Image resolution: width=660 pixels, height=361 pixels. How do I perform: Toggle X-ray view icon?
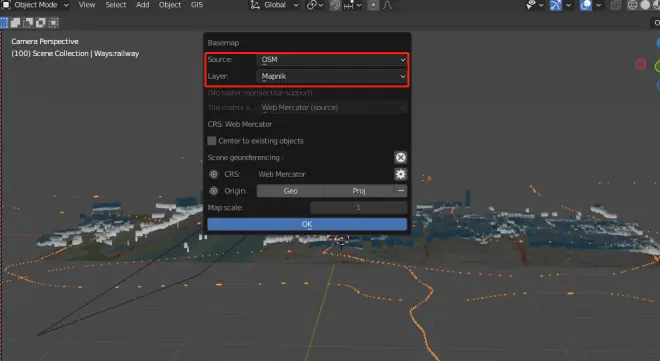tap(615, 5)
